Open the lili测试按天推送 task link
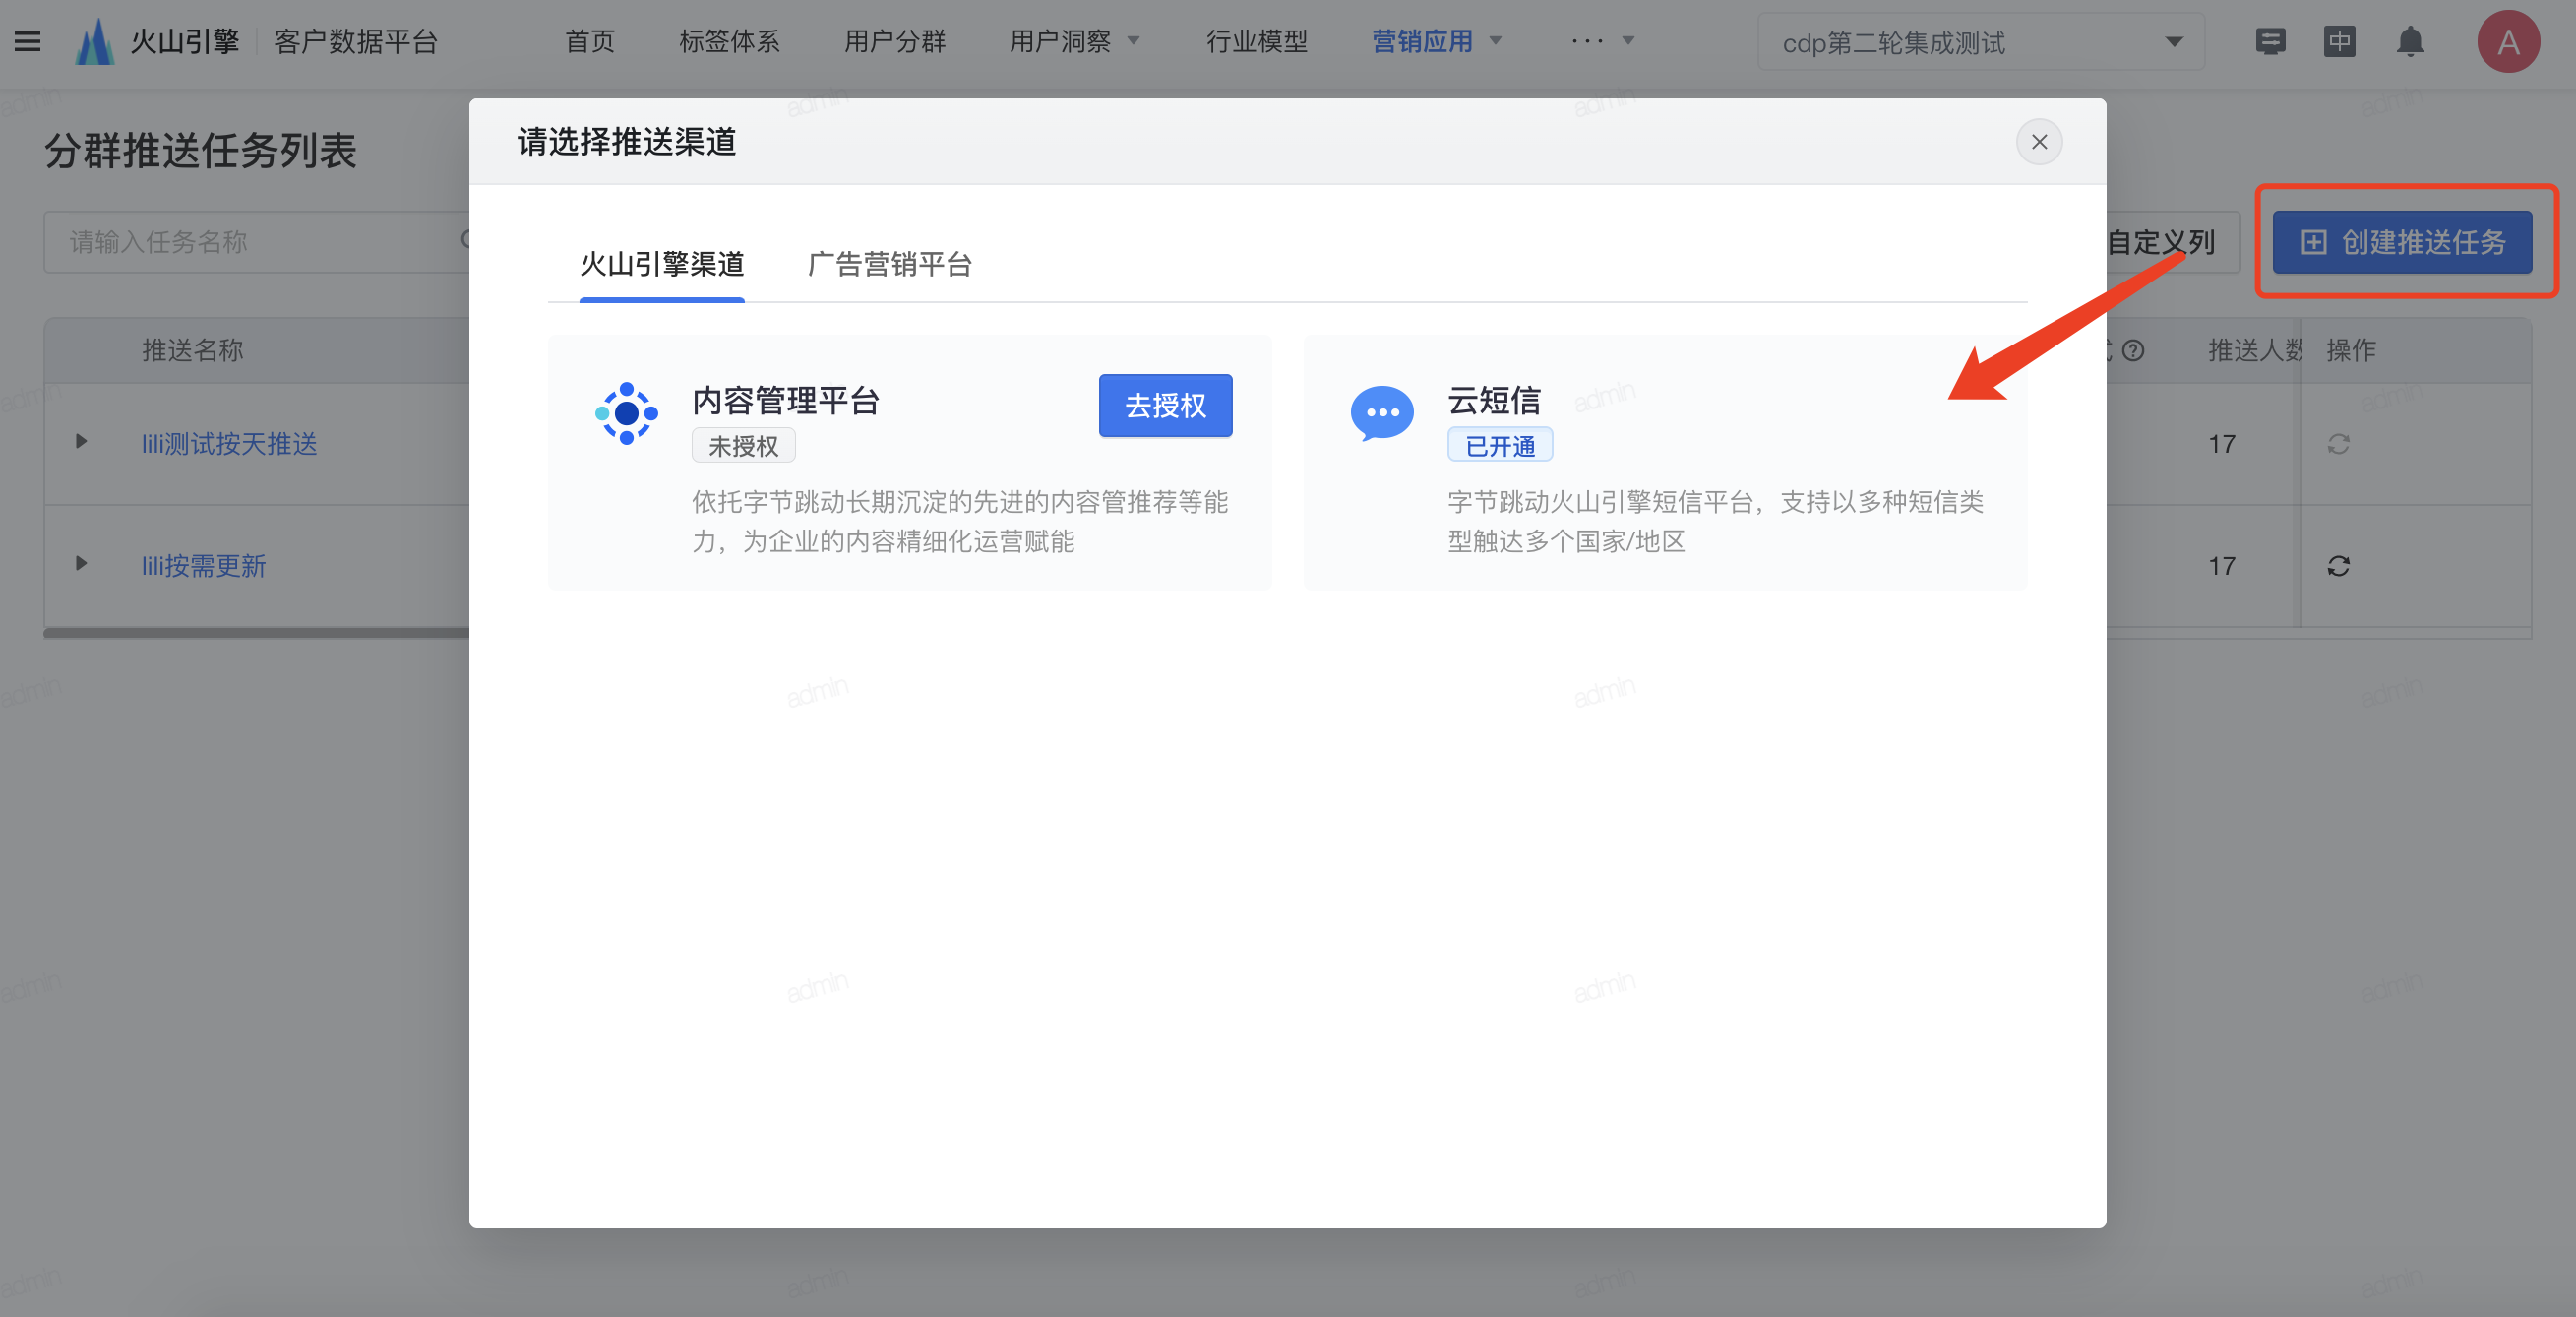Viewport: 2576px width, 1317px height. click(229, 443)
